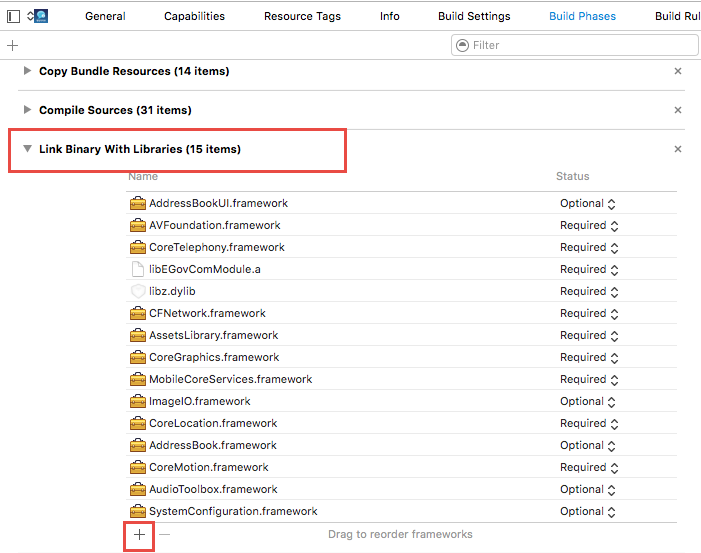Expand the Compile Sources section

click(x=26, y=110)
